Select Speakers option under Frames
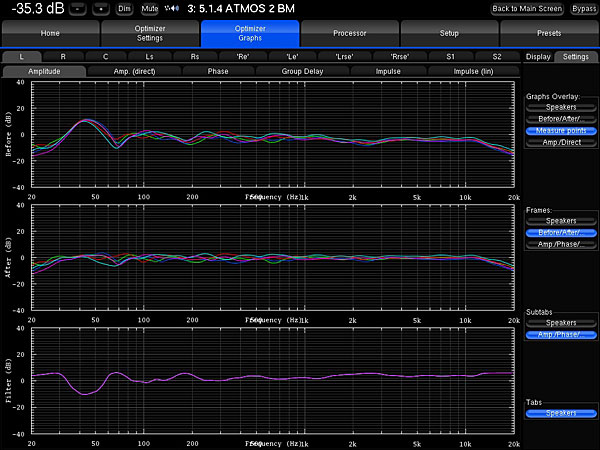Image resolution: width=600 pixels, height=450 pixels. 560,220
